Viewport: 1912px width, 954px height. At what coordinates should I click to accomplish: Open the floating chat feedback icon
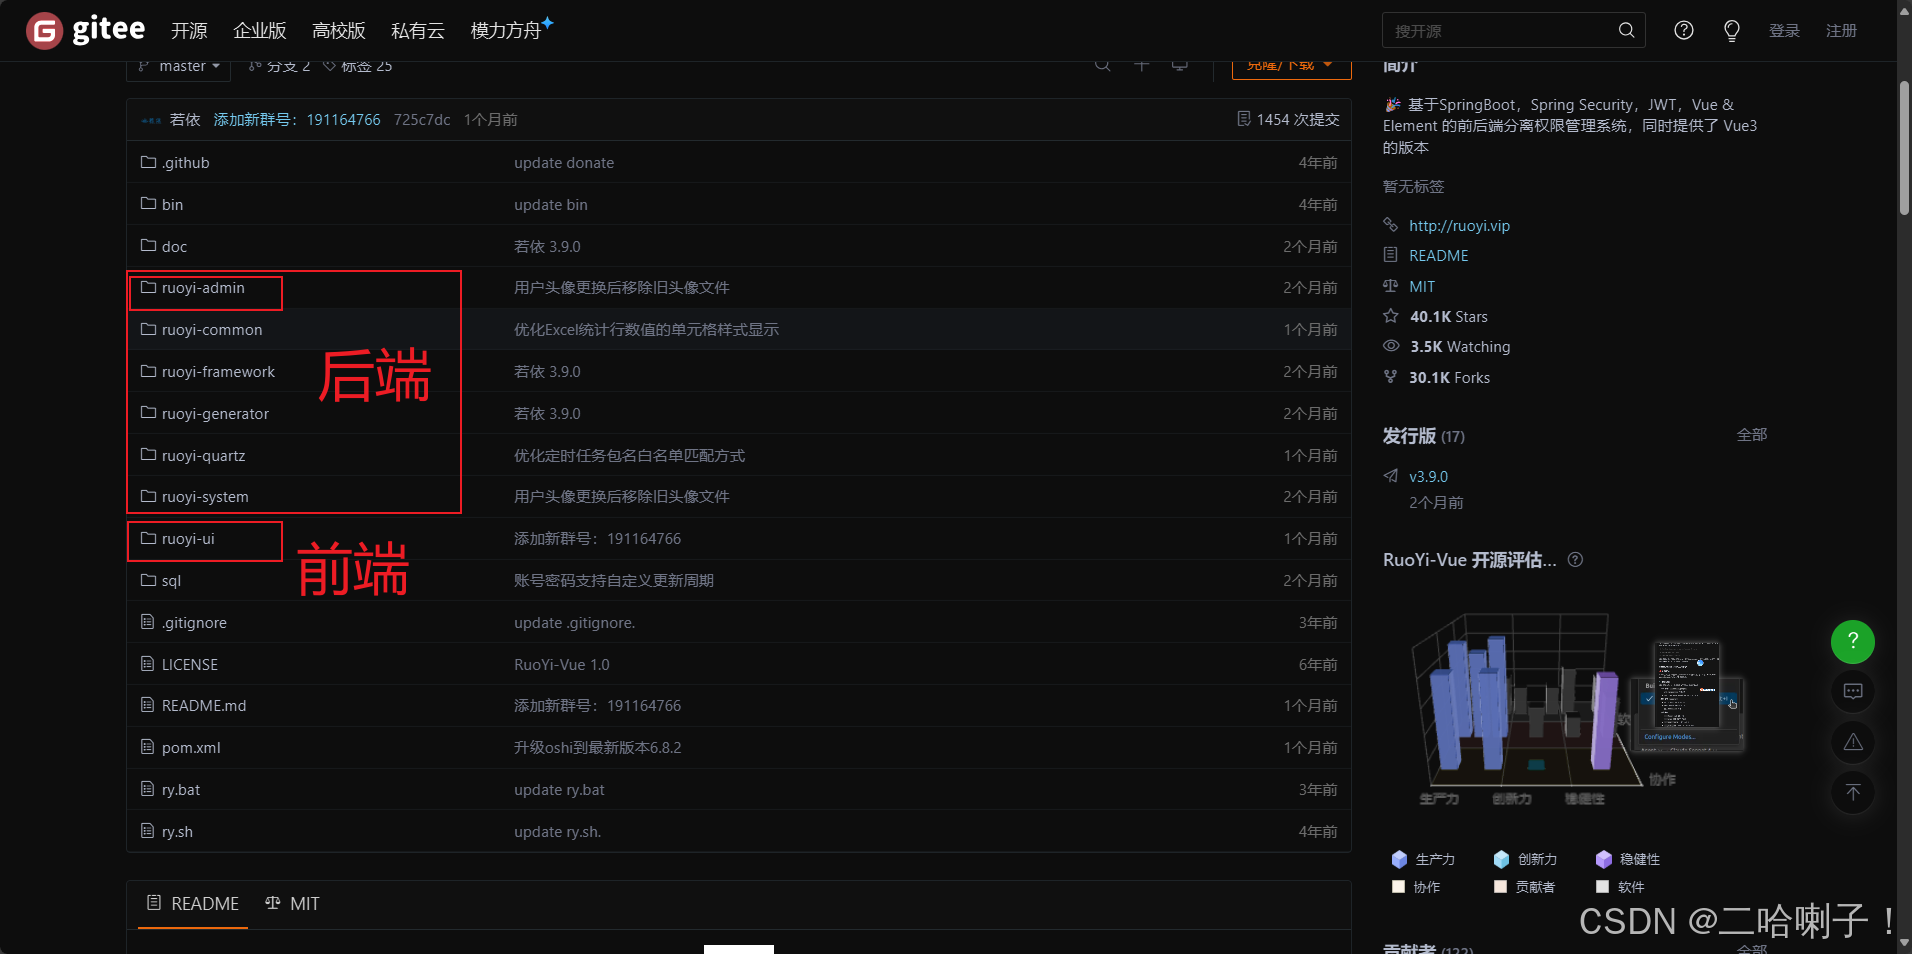[x=1853, y=691]
